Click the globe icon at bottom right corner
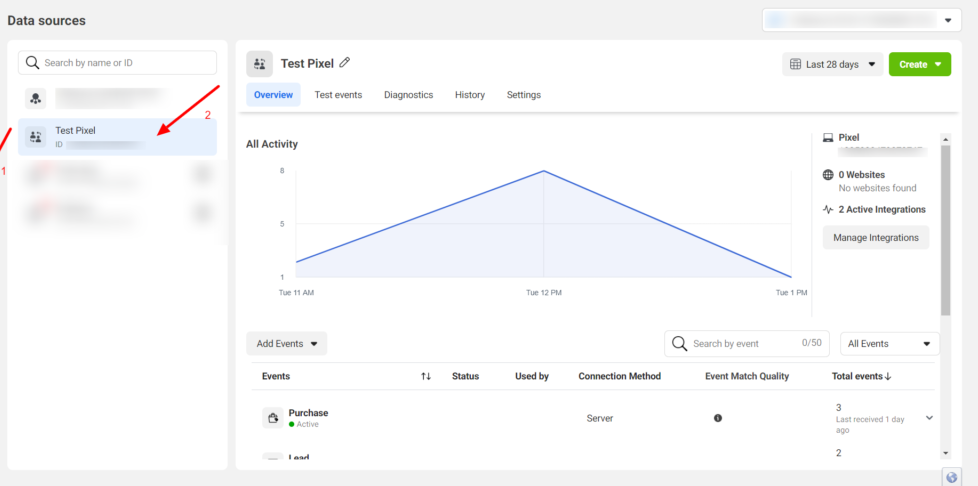978x486 pixels. (x=951, y=477)
